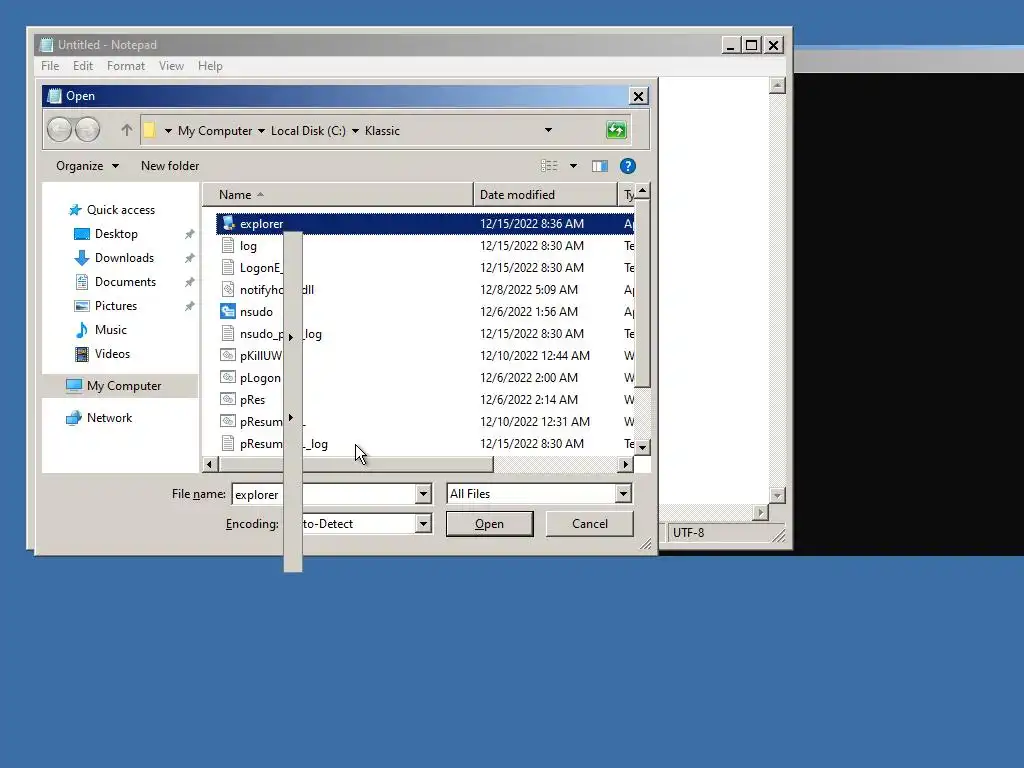Select the log text file

point(248,246)
